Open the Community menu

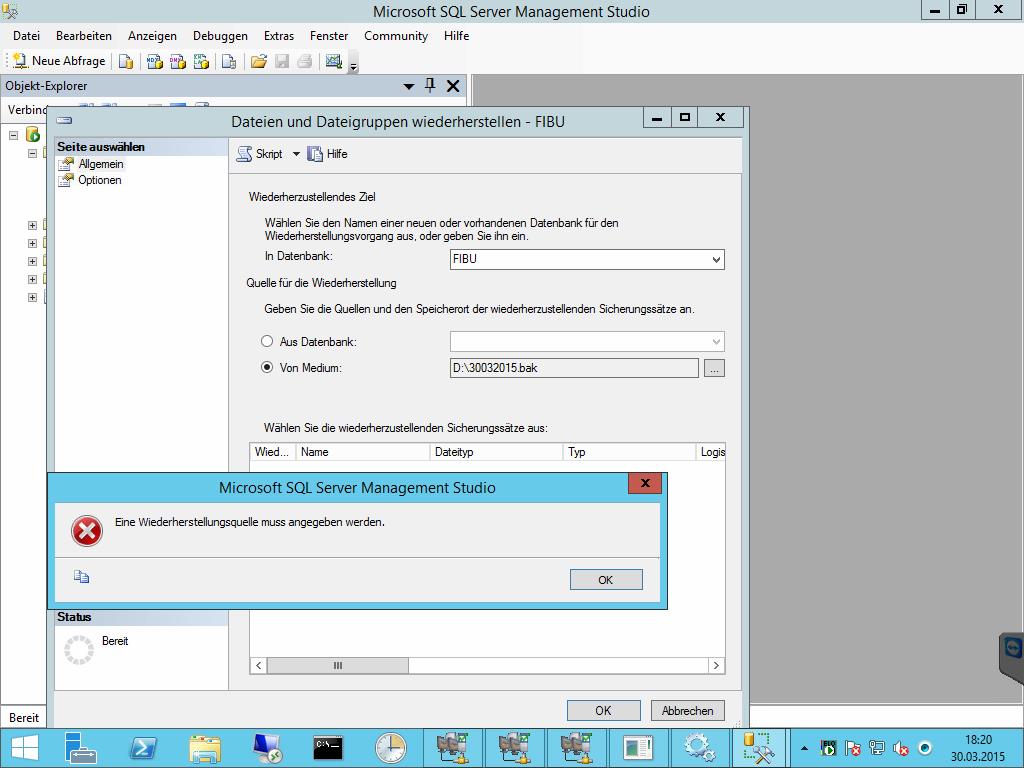tap(396, 36)
